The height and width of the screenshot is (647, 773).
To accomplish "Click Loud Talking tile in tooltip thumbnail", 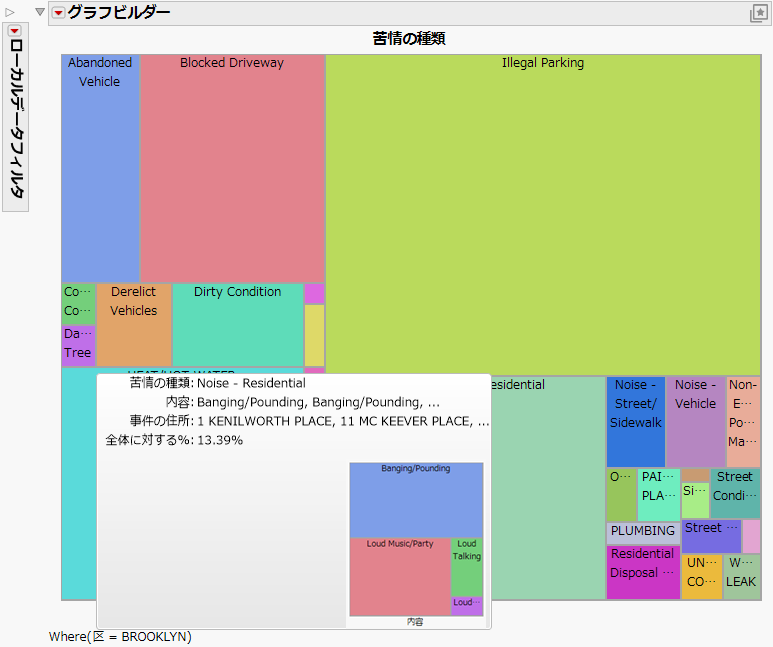I will click(x=466, y=567).
